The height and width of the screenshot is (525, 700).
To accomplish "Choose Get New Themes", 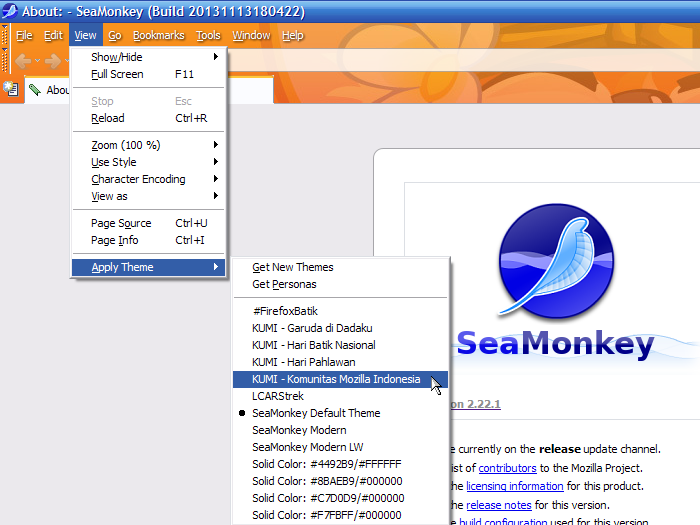I will [340, 267].
